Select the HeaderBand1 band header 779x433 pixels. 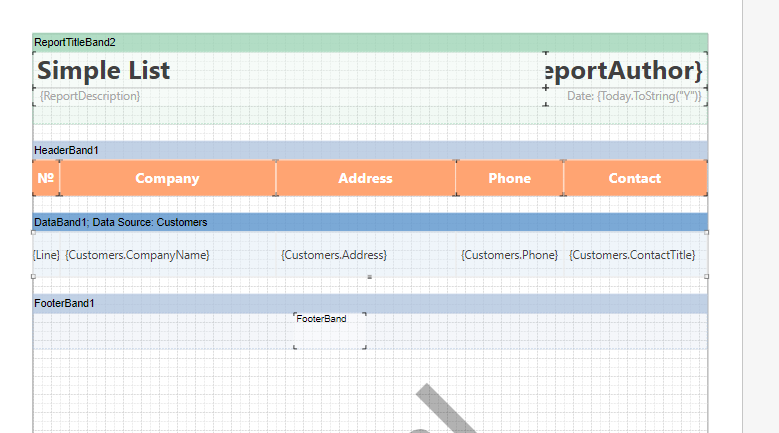[x=370, y=150]
